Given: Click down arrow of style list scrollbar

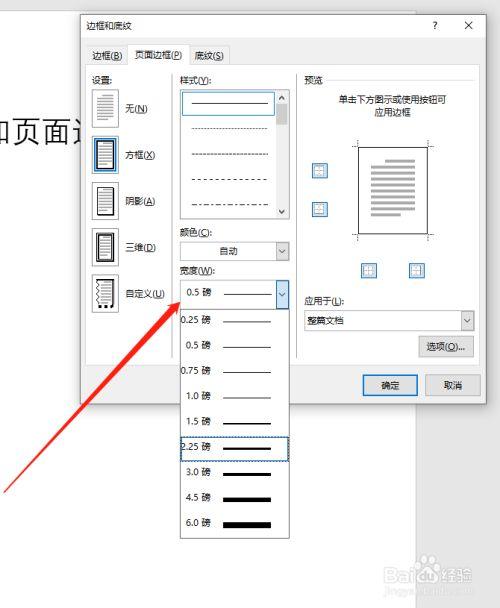Looking at the screenshot, I should point(282,211).
